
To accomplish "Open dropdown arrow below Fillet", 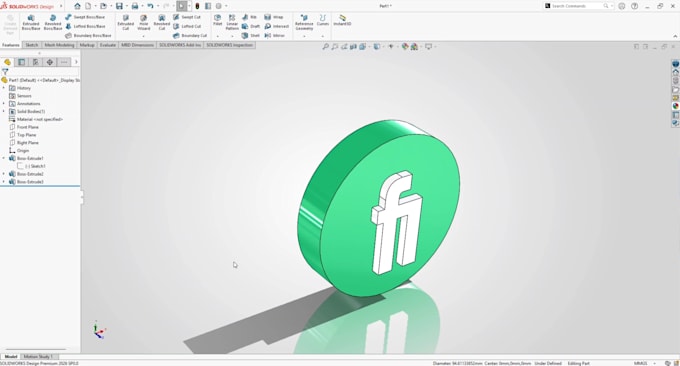I will (218, 36).
